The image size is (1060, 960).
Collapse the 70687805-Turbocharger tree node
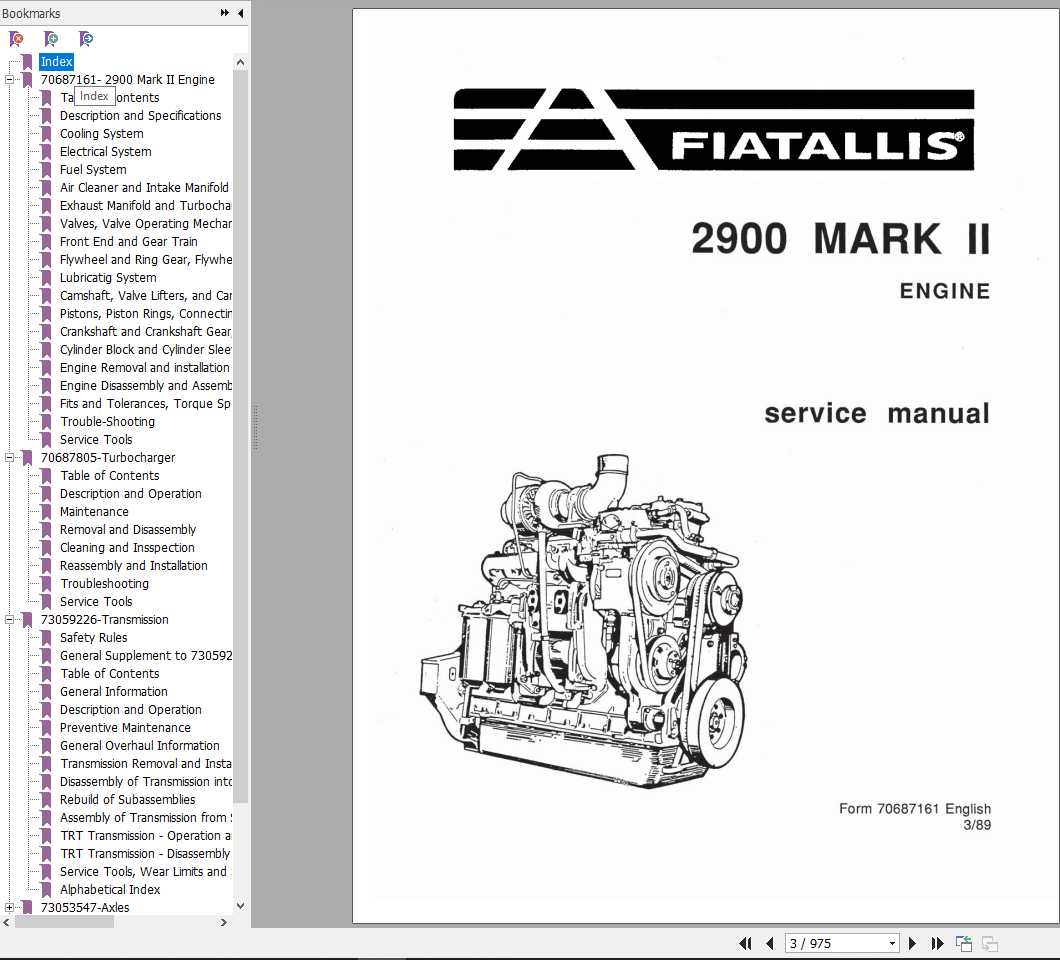point(10,458)
